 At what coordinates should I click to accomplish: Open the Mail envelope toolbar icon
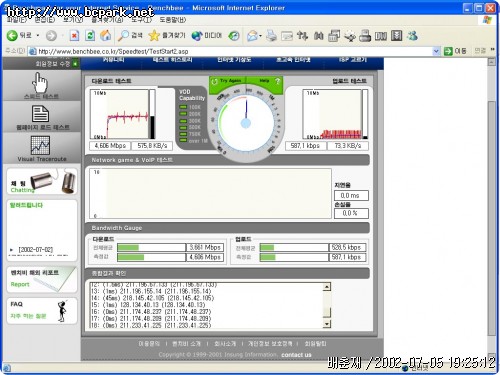[x=253, y=36]
